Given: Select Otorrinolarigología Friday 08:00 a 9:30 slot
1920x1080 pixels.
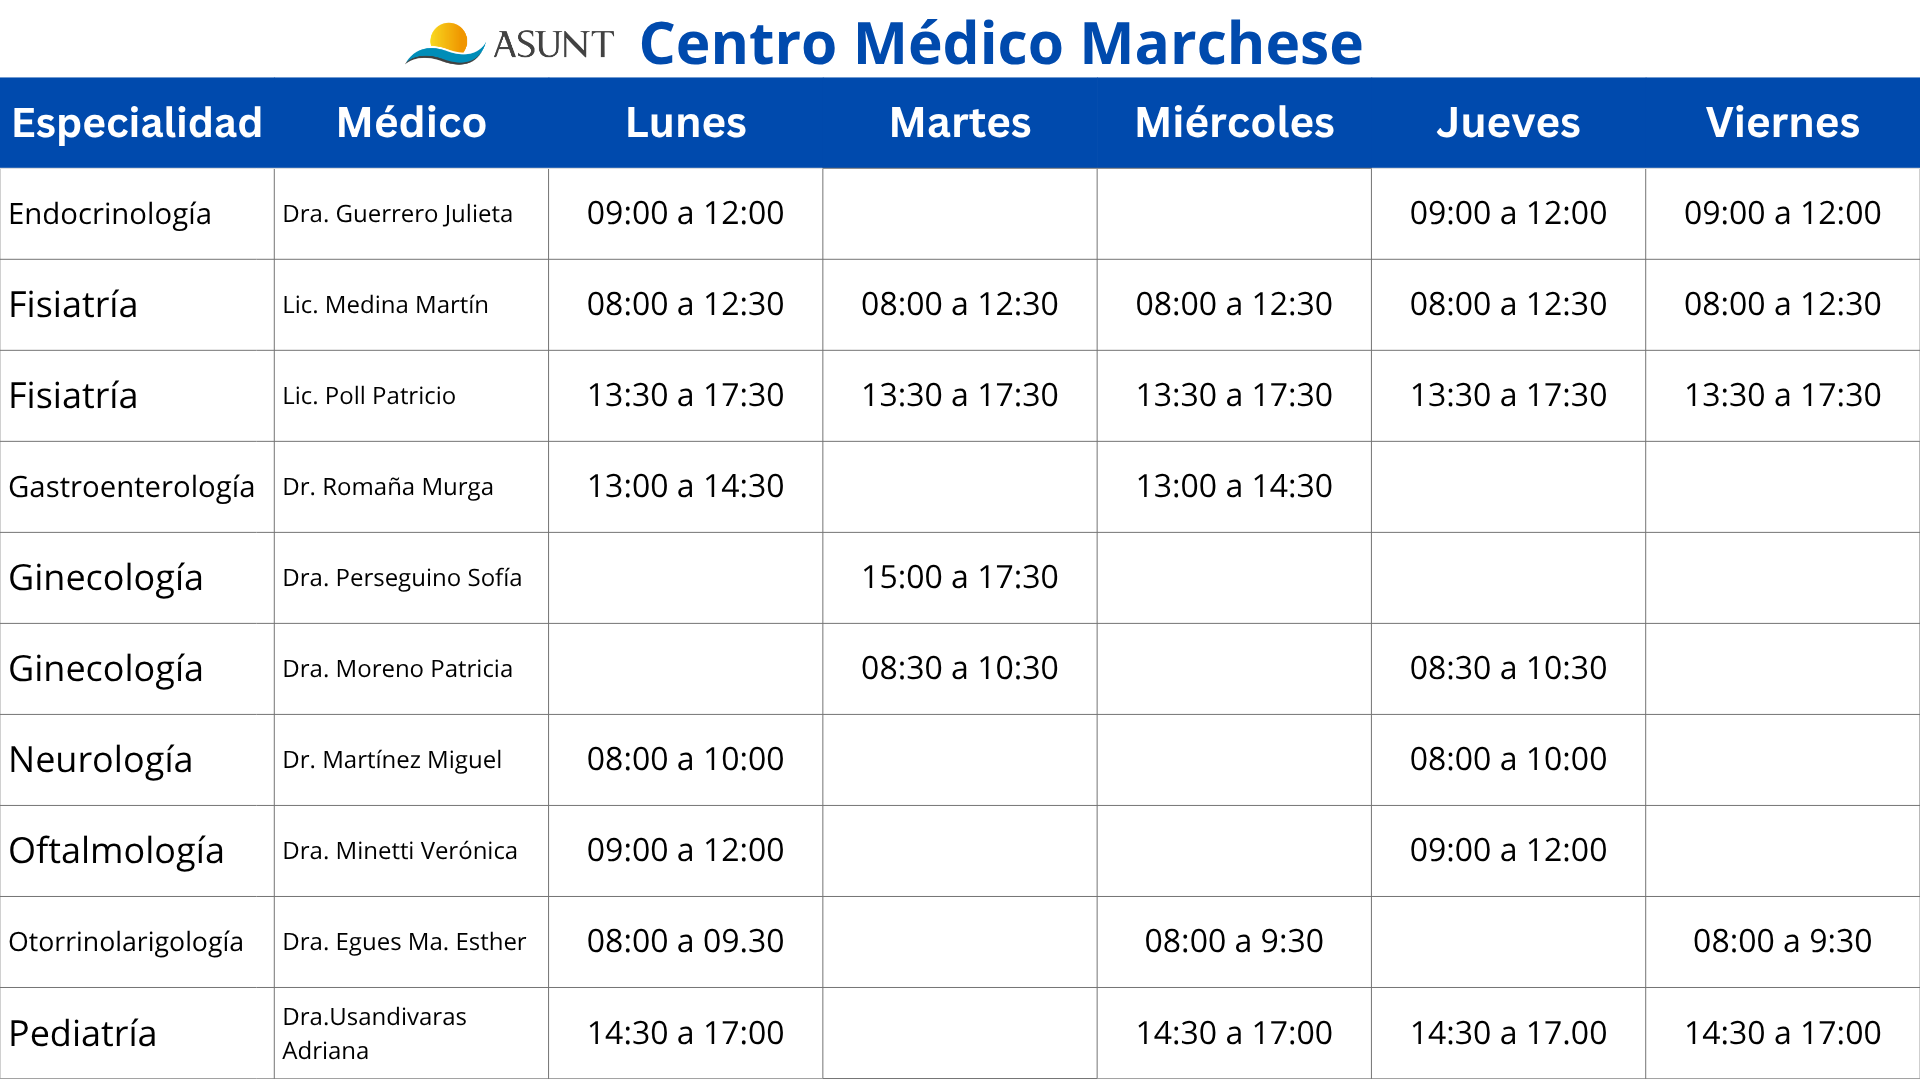Looking at the screenshot, I should tap(1783, 942).
